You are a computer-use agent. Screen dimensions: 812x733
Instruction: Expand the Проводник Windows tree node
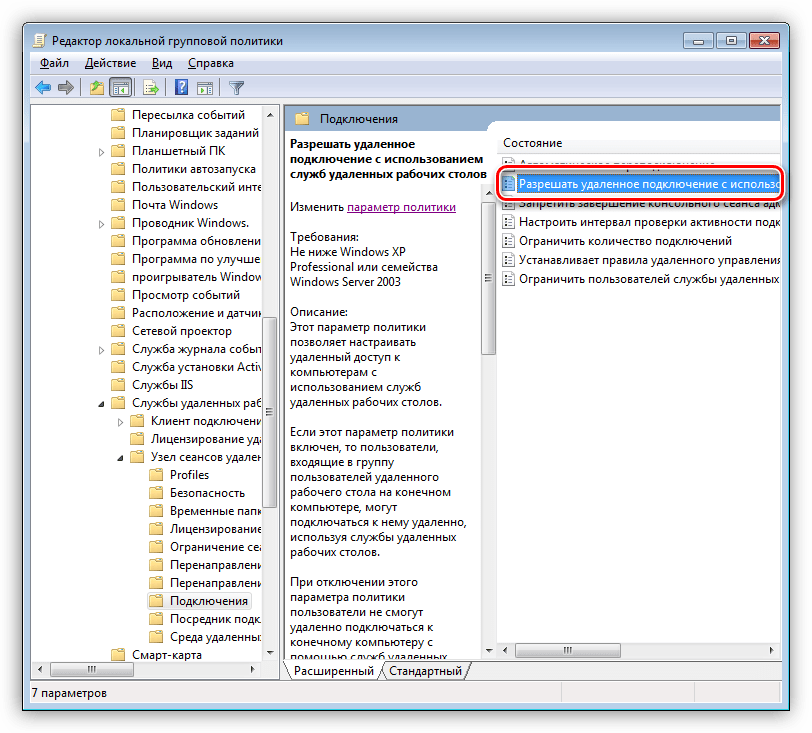(102, 224)
